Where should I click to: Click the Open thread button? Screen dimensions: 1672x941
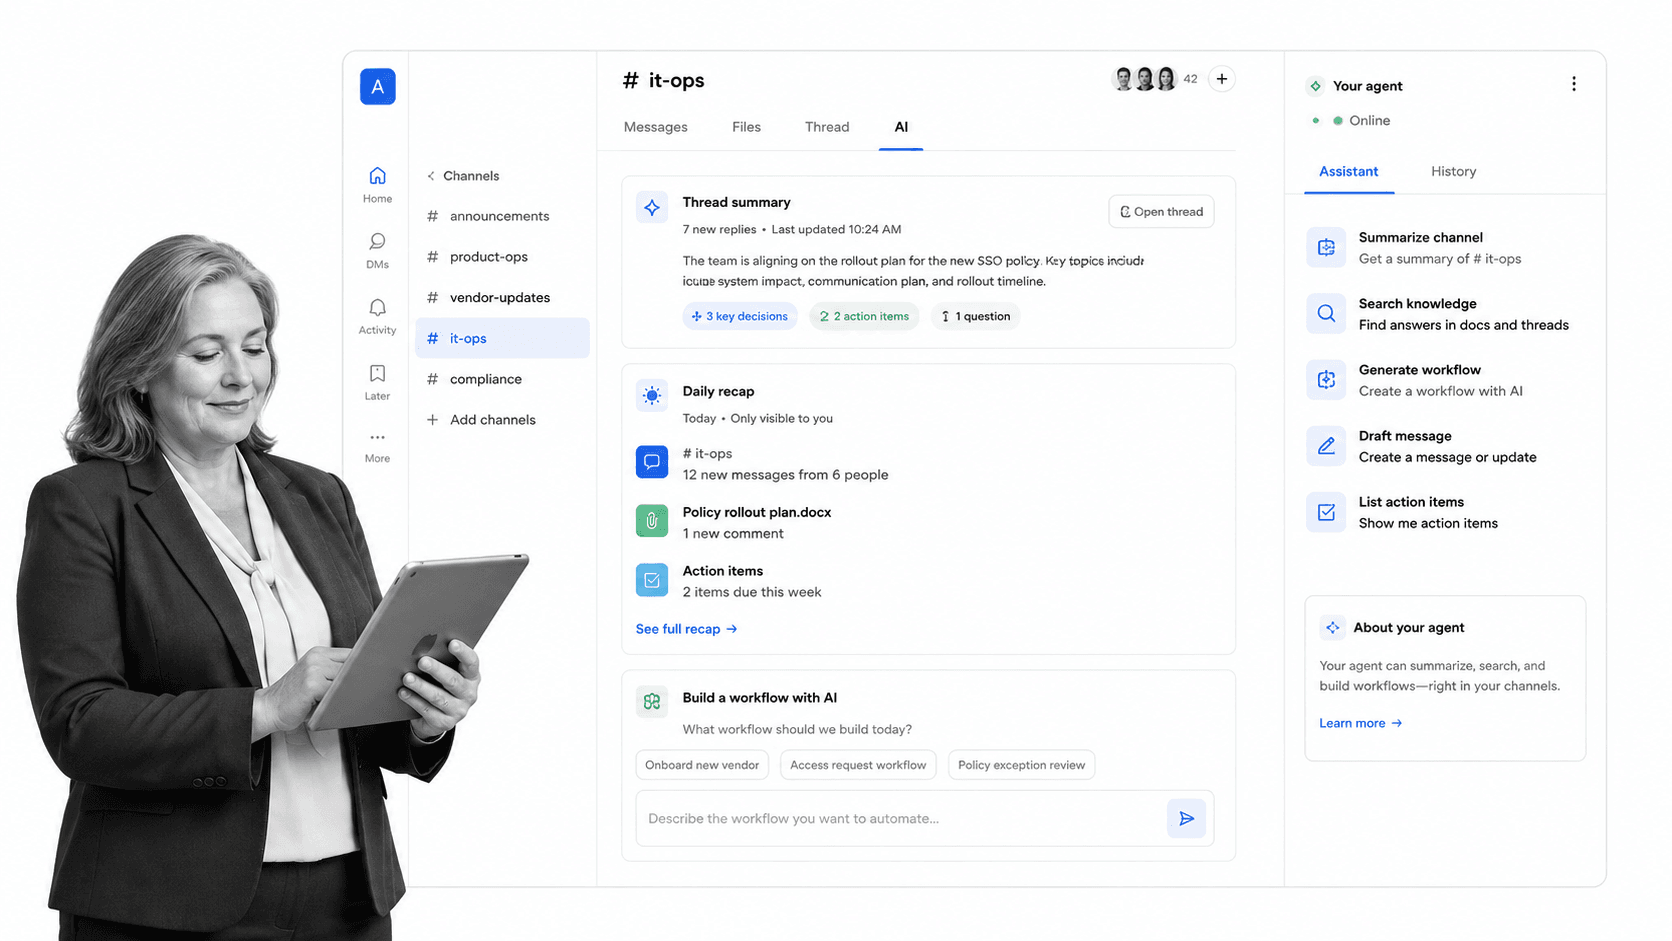pyautogui.click(x=1161, y=212)
